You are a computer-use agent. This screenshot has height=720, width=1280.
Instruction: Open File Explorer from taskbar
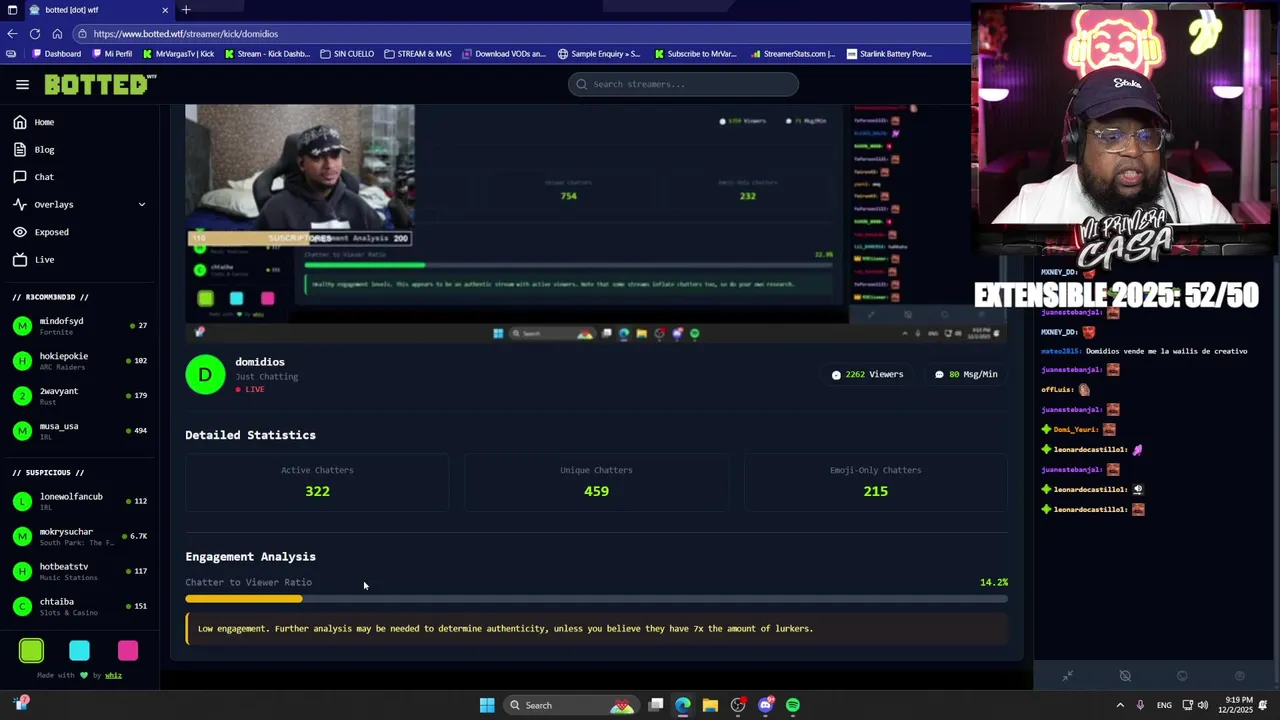click(x=710, y=705)
